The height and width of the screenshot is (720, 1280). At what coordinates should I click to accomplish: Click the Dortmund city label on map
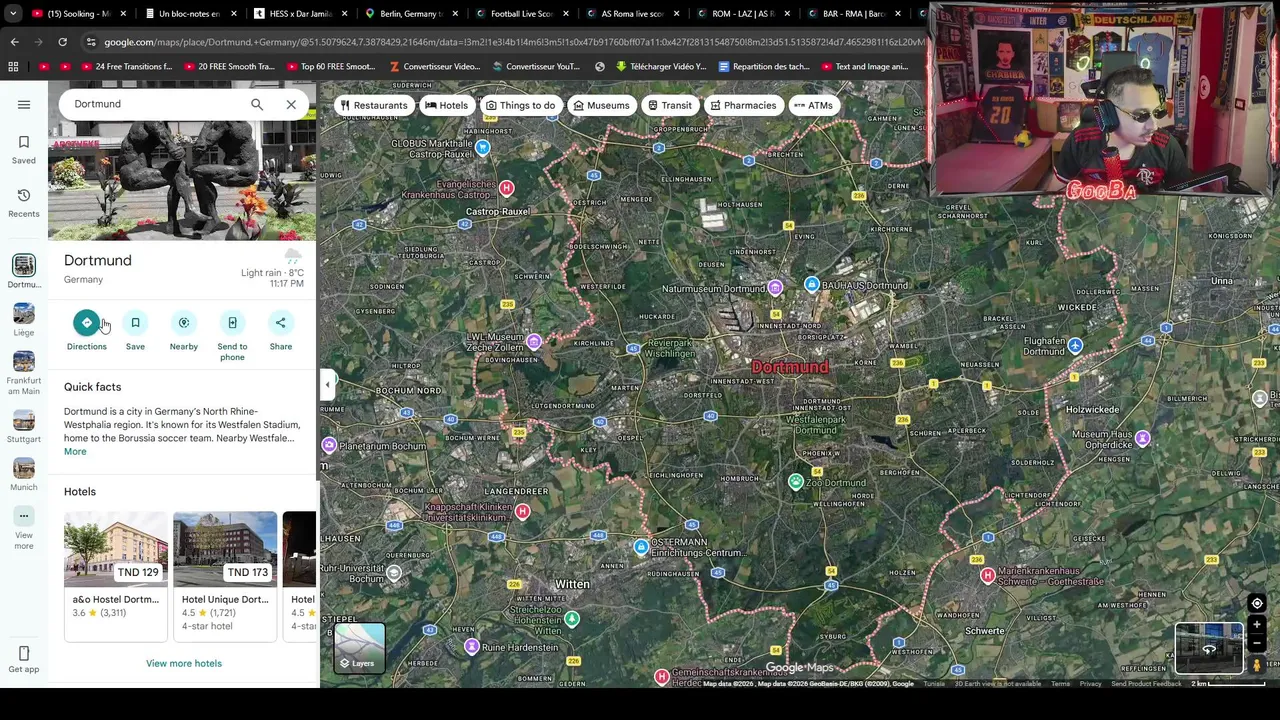(x=790, y=367)
